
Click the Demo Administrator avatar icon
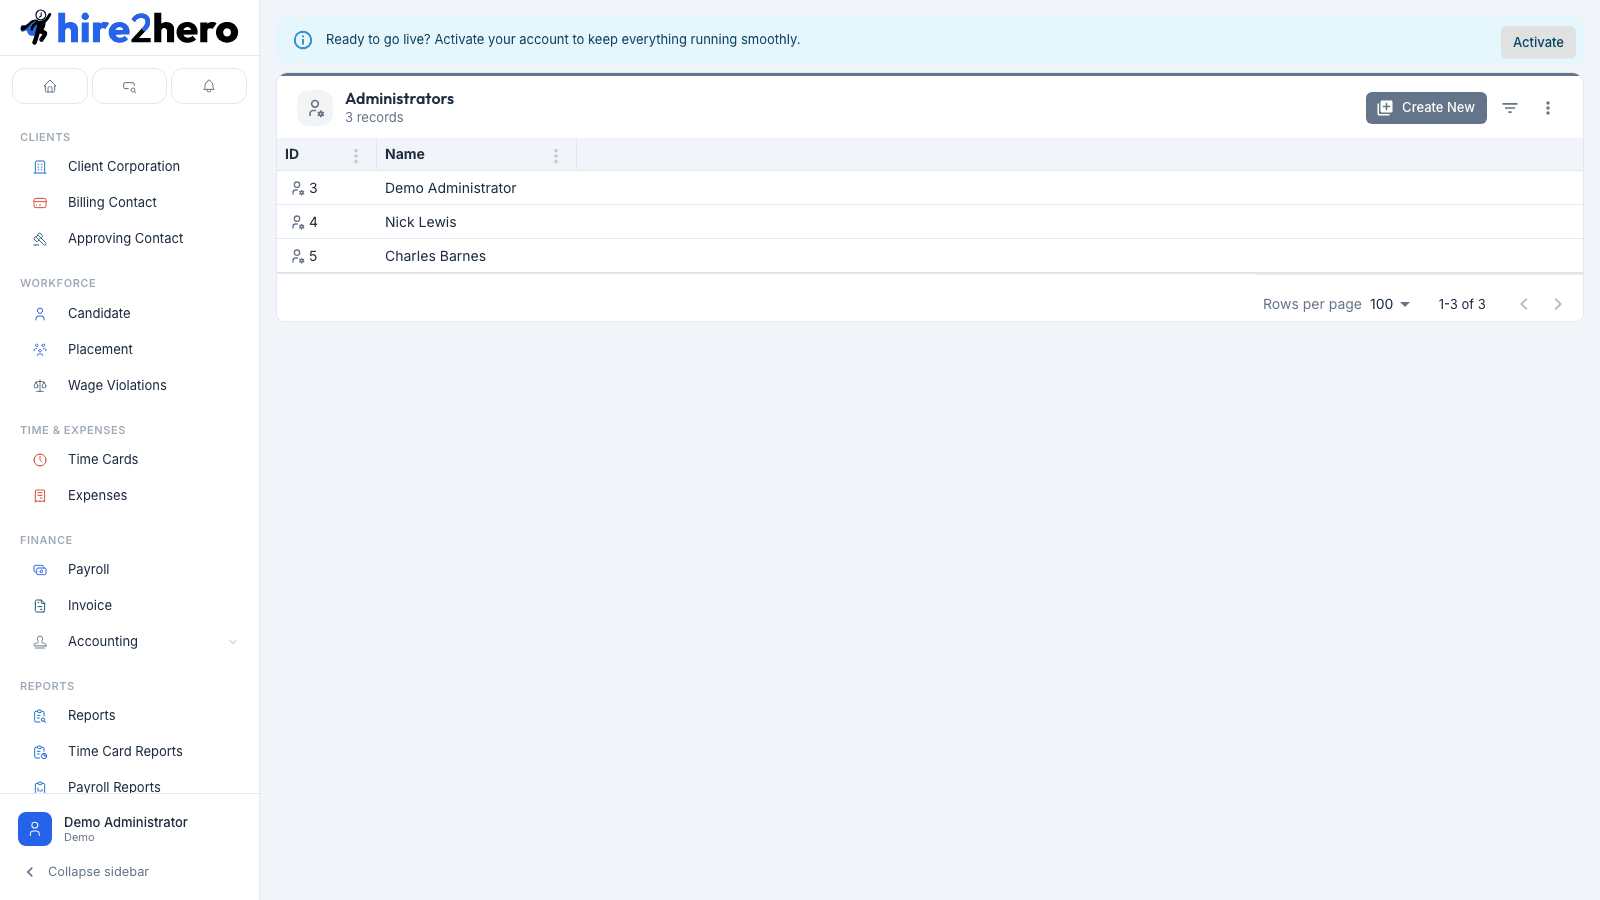pos(35,829)
